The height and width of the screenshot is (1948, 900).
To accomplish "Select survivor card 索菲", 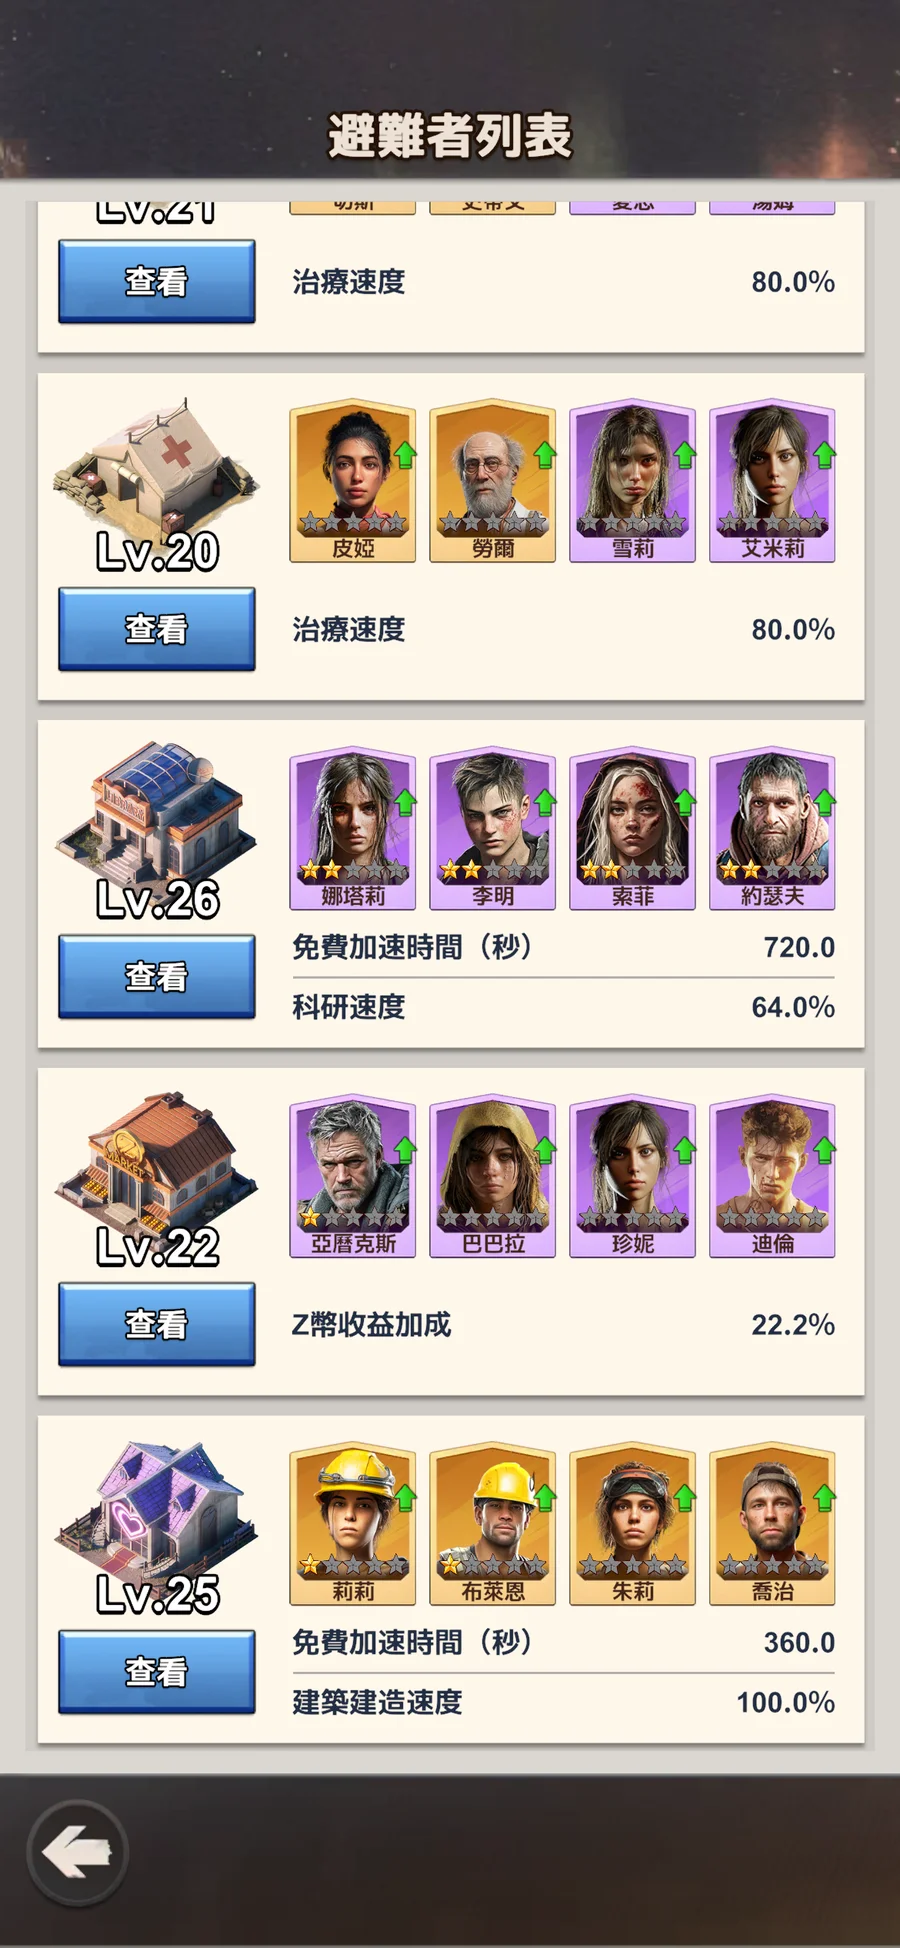I will click(632, 829).
